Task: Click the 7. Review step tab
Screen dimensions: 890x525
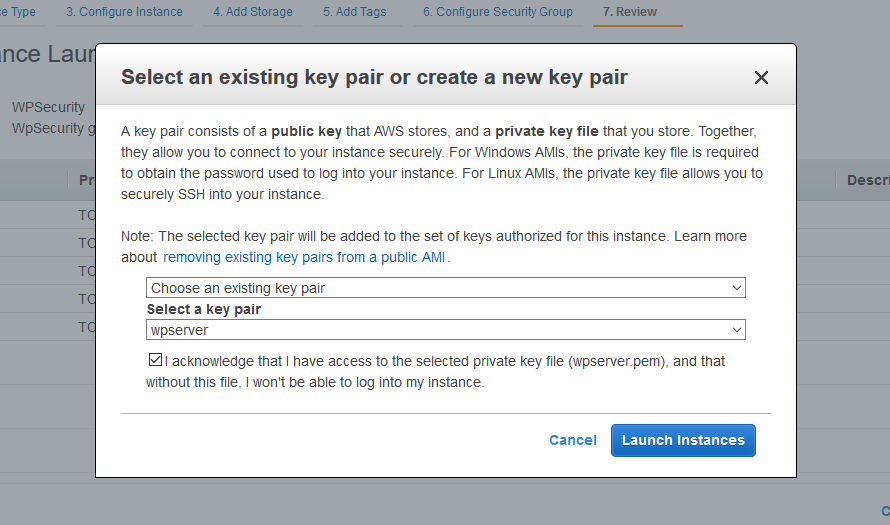Action: (630, 12)
